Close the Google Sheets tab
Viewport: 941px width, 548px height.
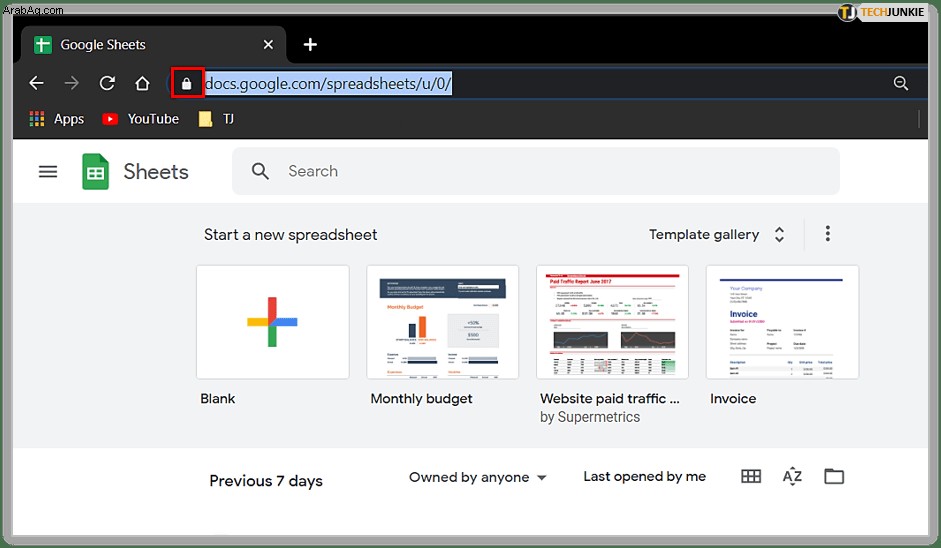[x=268, y=44]
